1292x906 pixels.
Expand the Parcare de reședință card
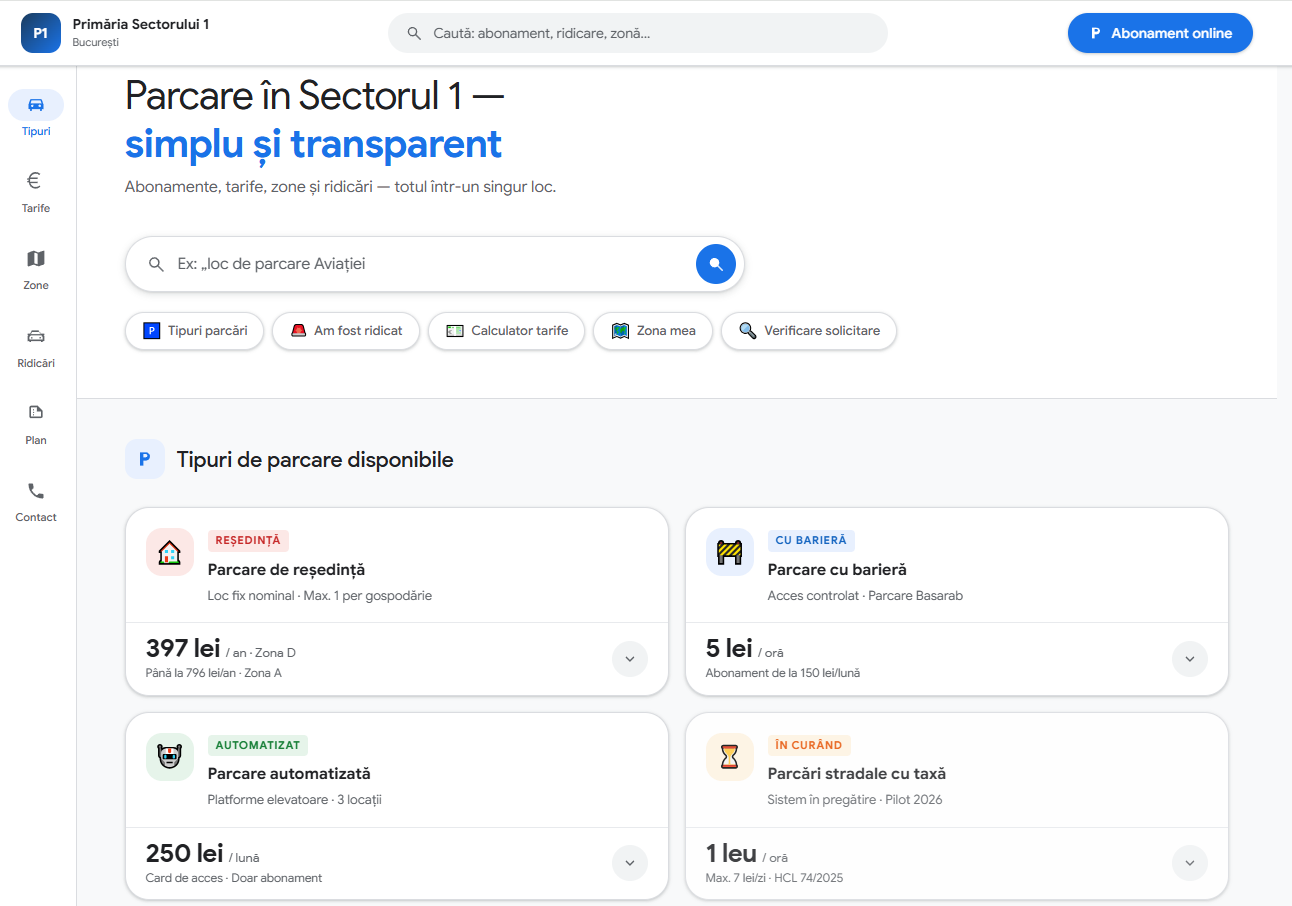(630, 659)
